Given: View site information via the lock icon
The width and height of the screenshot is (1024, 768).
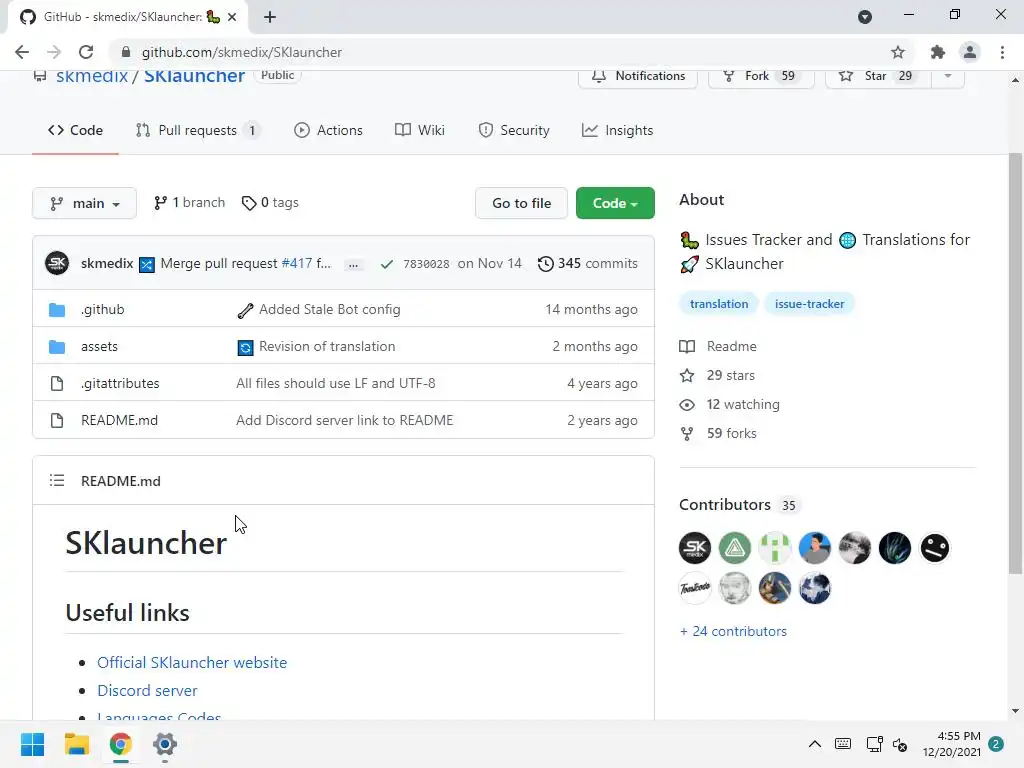Looking at the screenshot, I should (126, 52).
